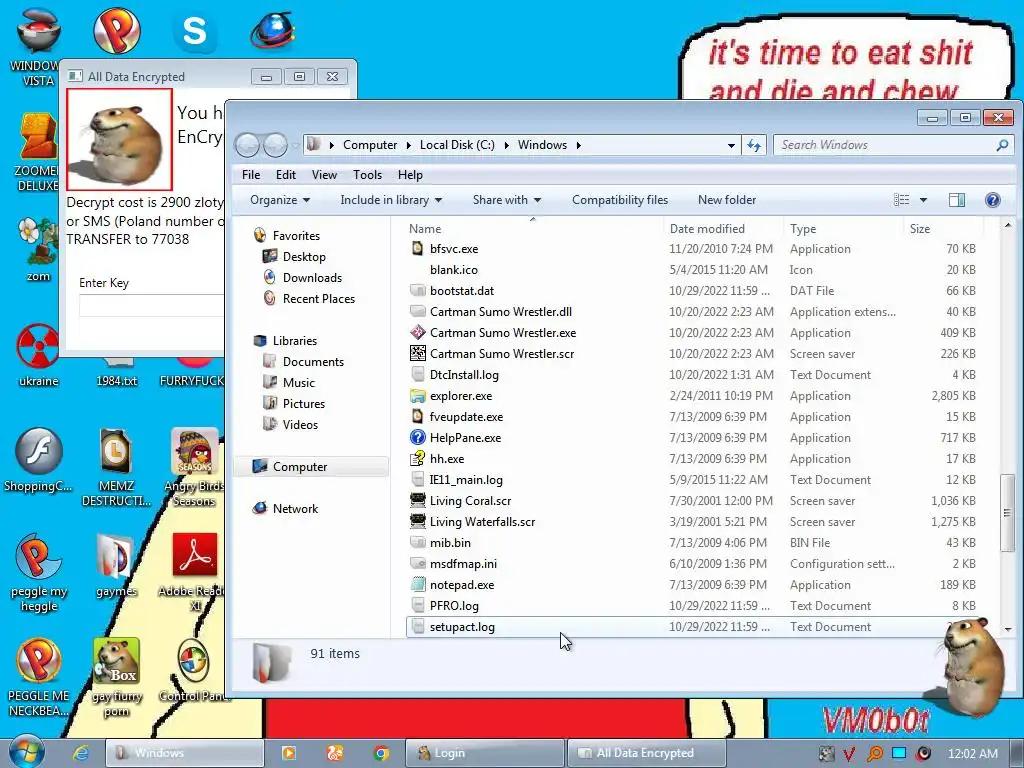Expand the arrow after Windows in breadcrumb
The width and height of the screenshot is (1024, 768).
579,145
